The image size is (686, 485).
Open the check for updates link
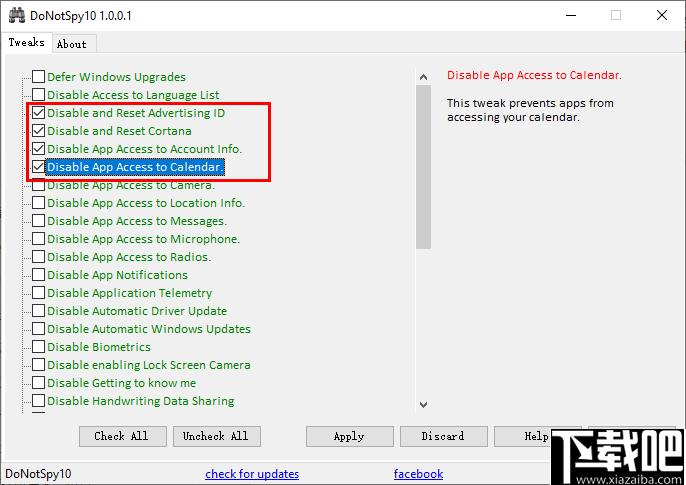[252, 474]
